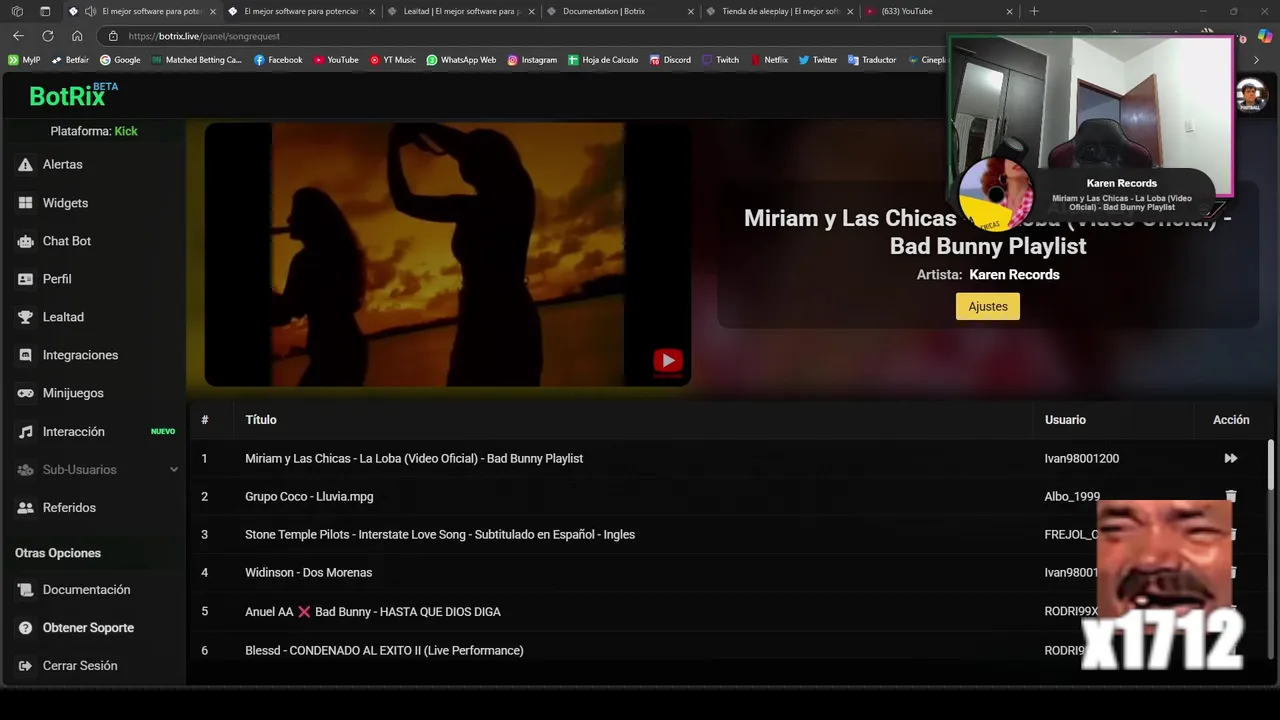Click the YouTube logo on the video thumbnail

668,360
